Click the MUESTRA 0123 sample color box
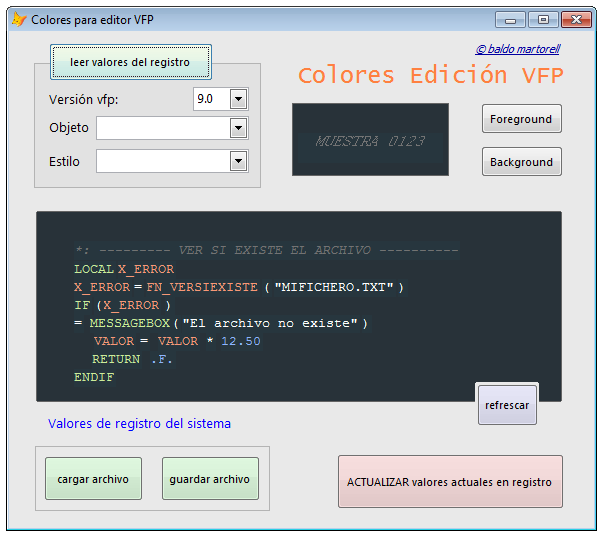This screenshot has width=601, height=537. point(370,140)
